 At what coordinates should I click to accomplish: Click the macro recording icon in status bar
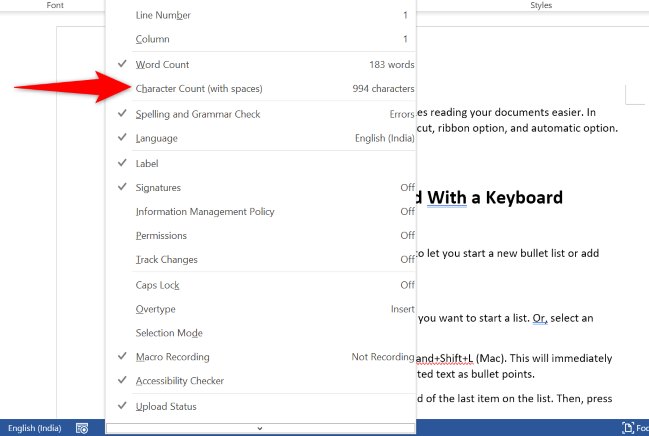click(x=82, y=428)
